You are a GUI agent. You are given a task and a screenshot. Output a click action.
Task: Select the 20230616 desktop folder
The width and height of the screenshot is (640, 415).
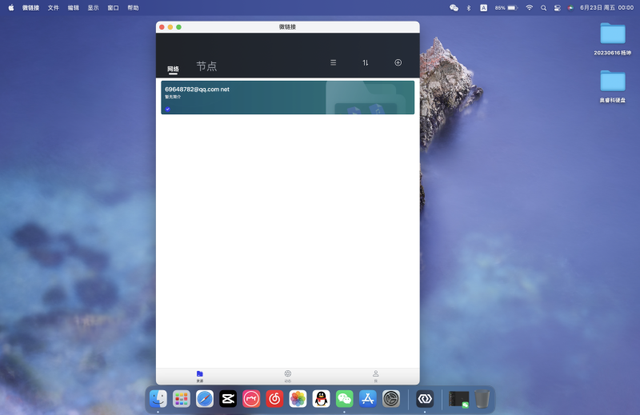pyautogui.click(x=612, y=39)
